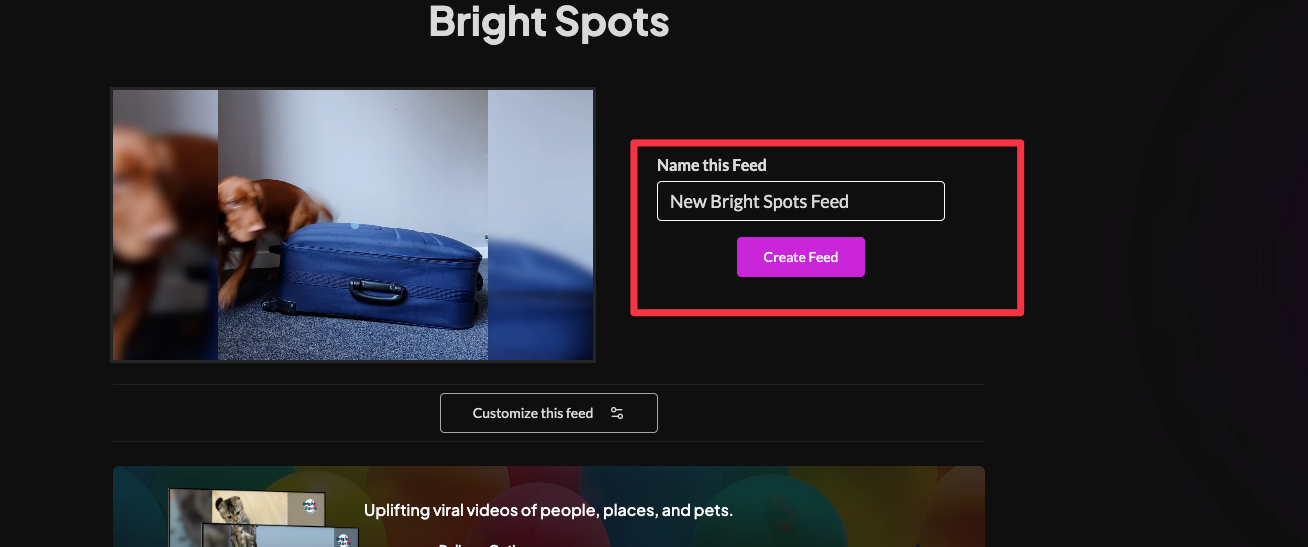Screen dimensions: 1308x547
Task: Click the word Feed in the name field
Action: 829,201
